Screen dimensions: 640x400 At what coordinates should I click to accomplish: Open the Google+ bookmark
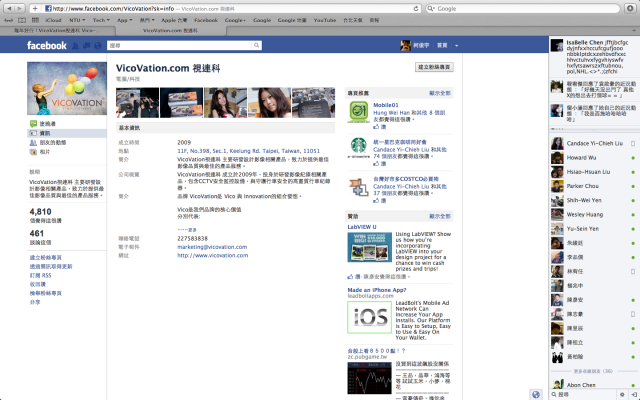pos(235,20)
